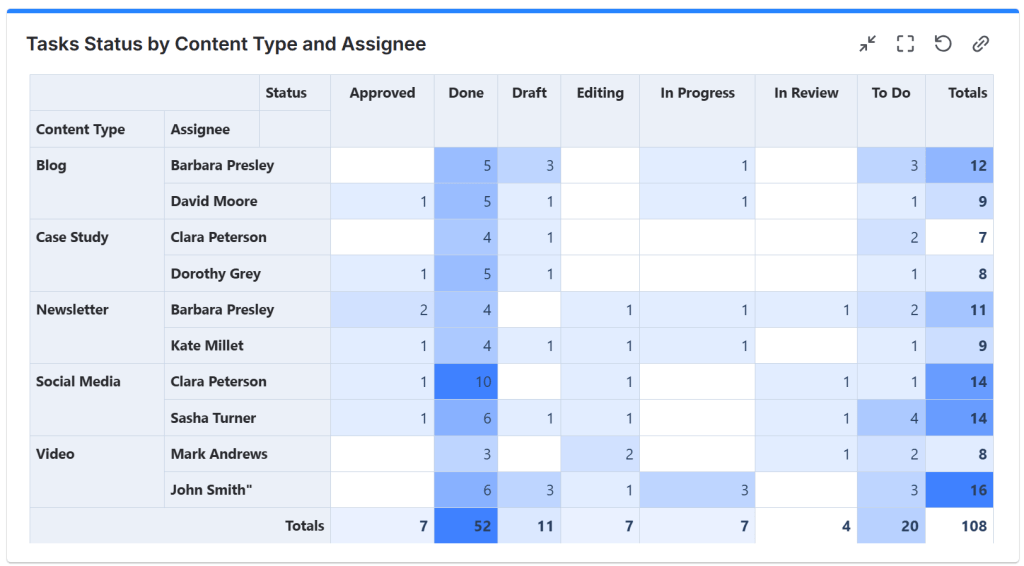Click assignee Mark Andrews

[219, 454]
